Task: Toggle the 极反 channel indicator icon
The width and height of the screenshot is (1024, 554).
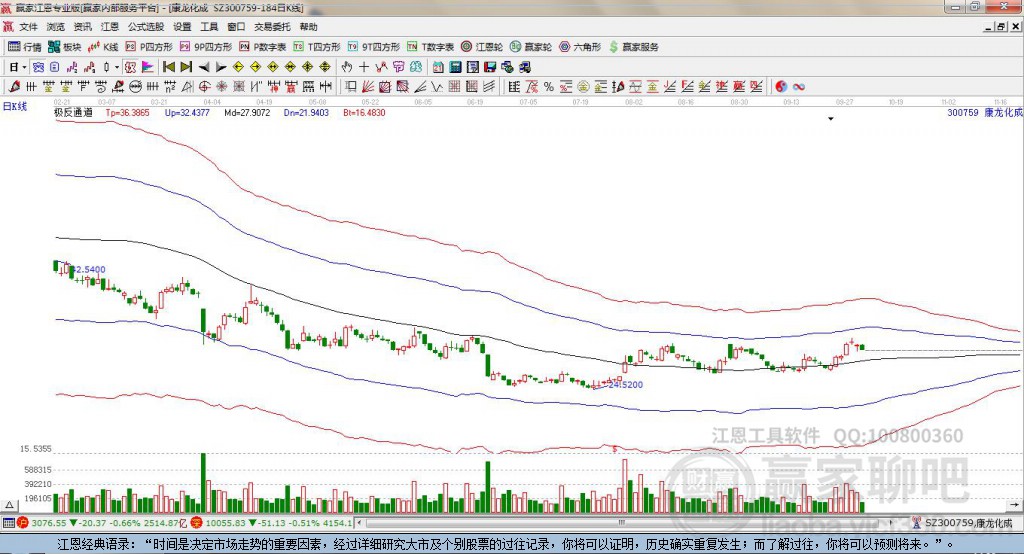Action: [x=130, y=67]
